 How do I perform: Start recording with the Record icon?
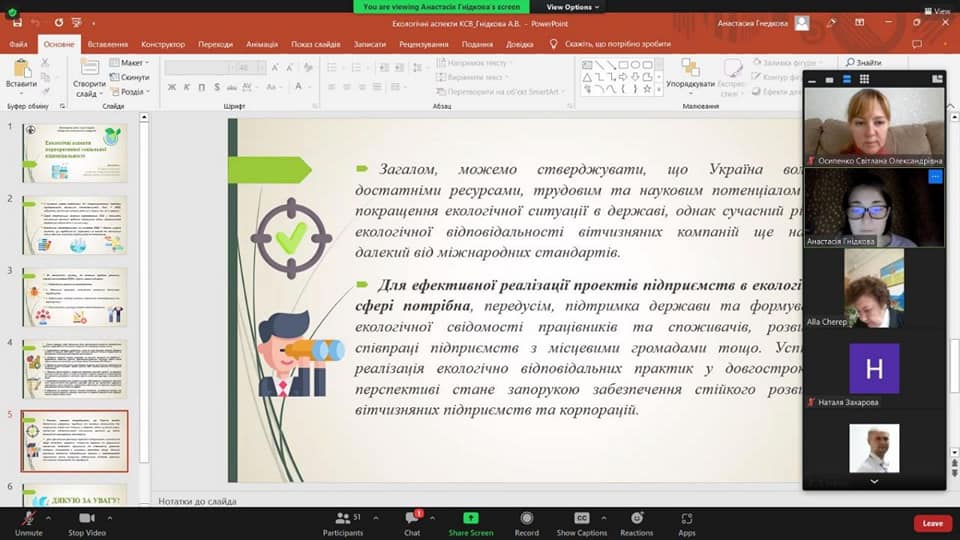(x=527, y=518)
